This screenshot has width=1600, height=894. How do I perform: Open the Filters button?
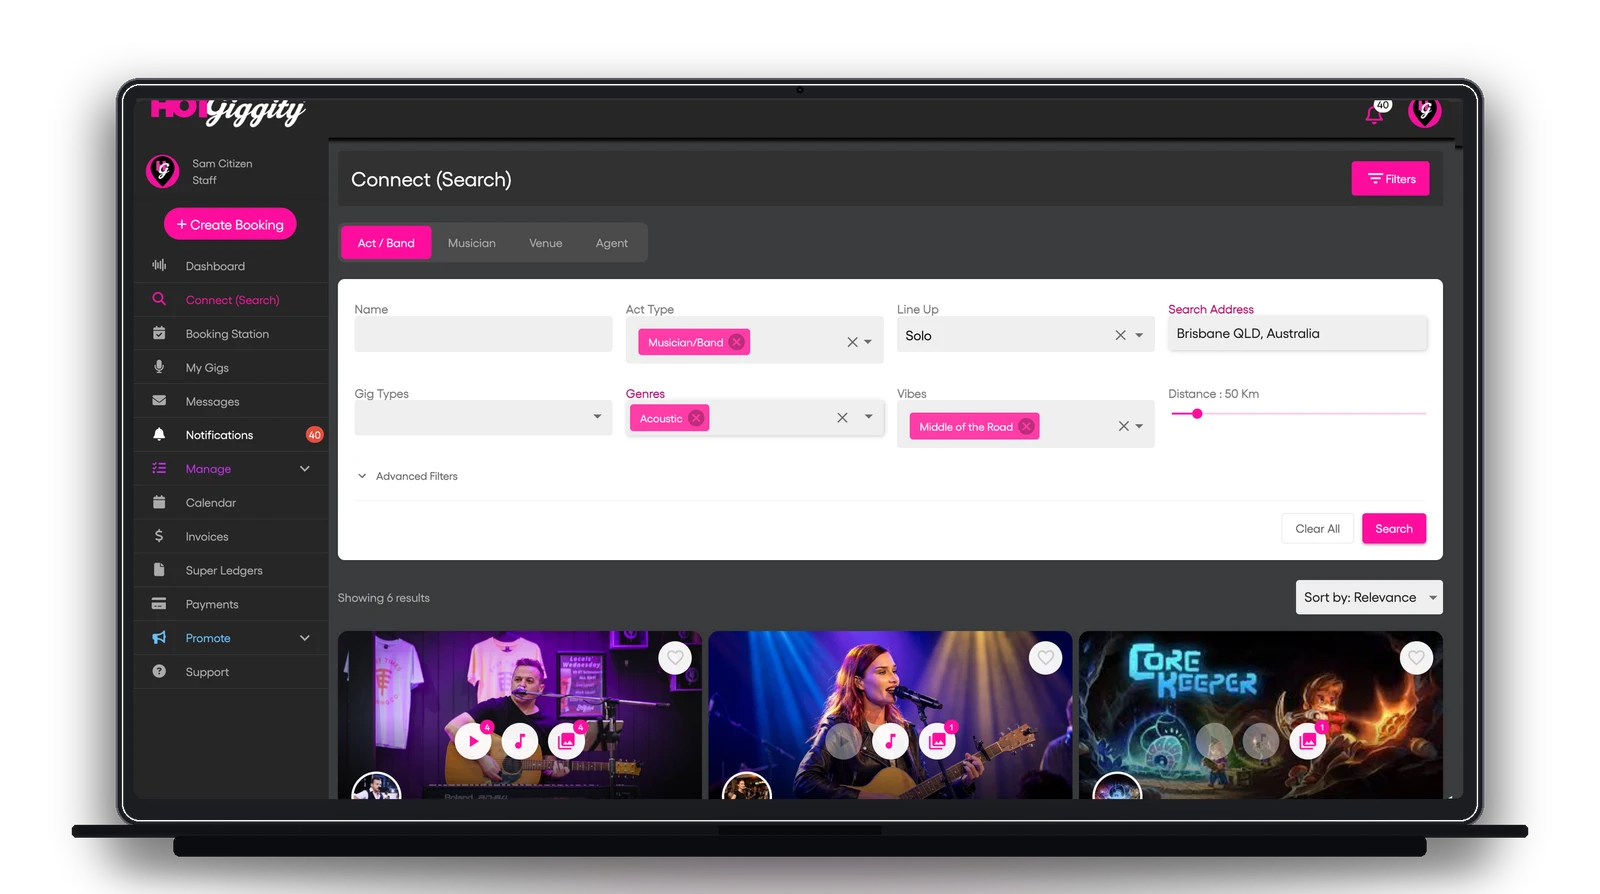1391,179
